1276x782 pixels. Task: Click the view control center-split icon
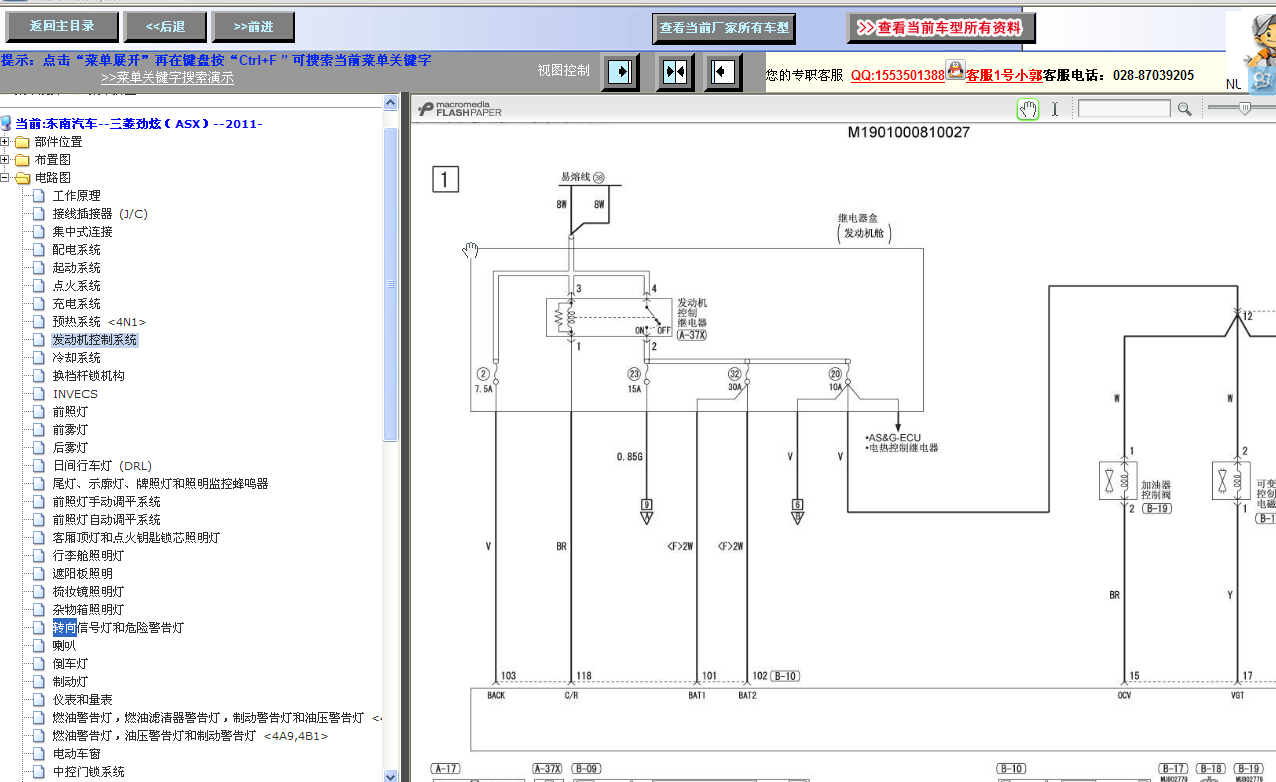tap(675, 72)
